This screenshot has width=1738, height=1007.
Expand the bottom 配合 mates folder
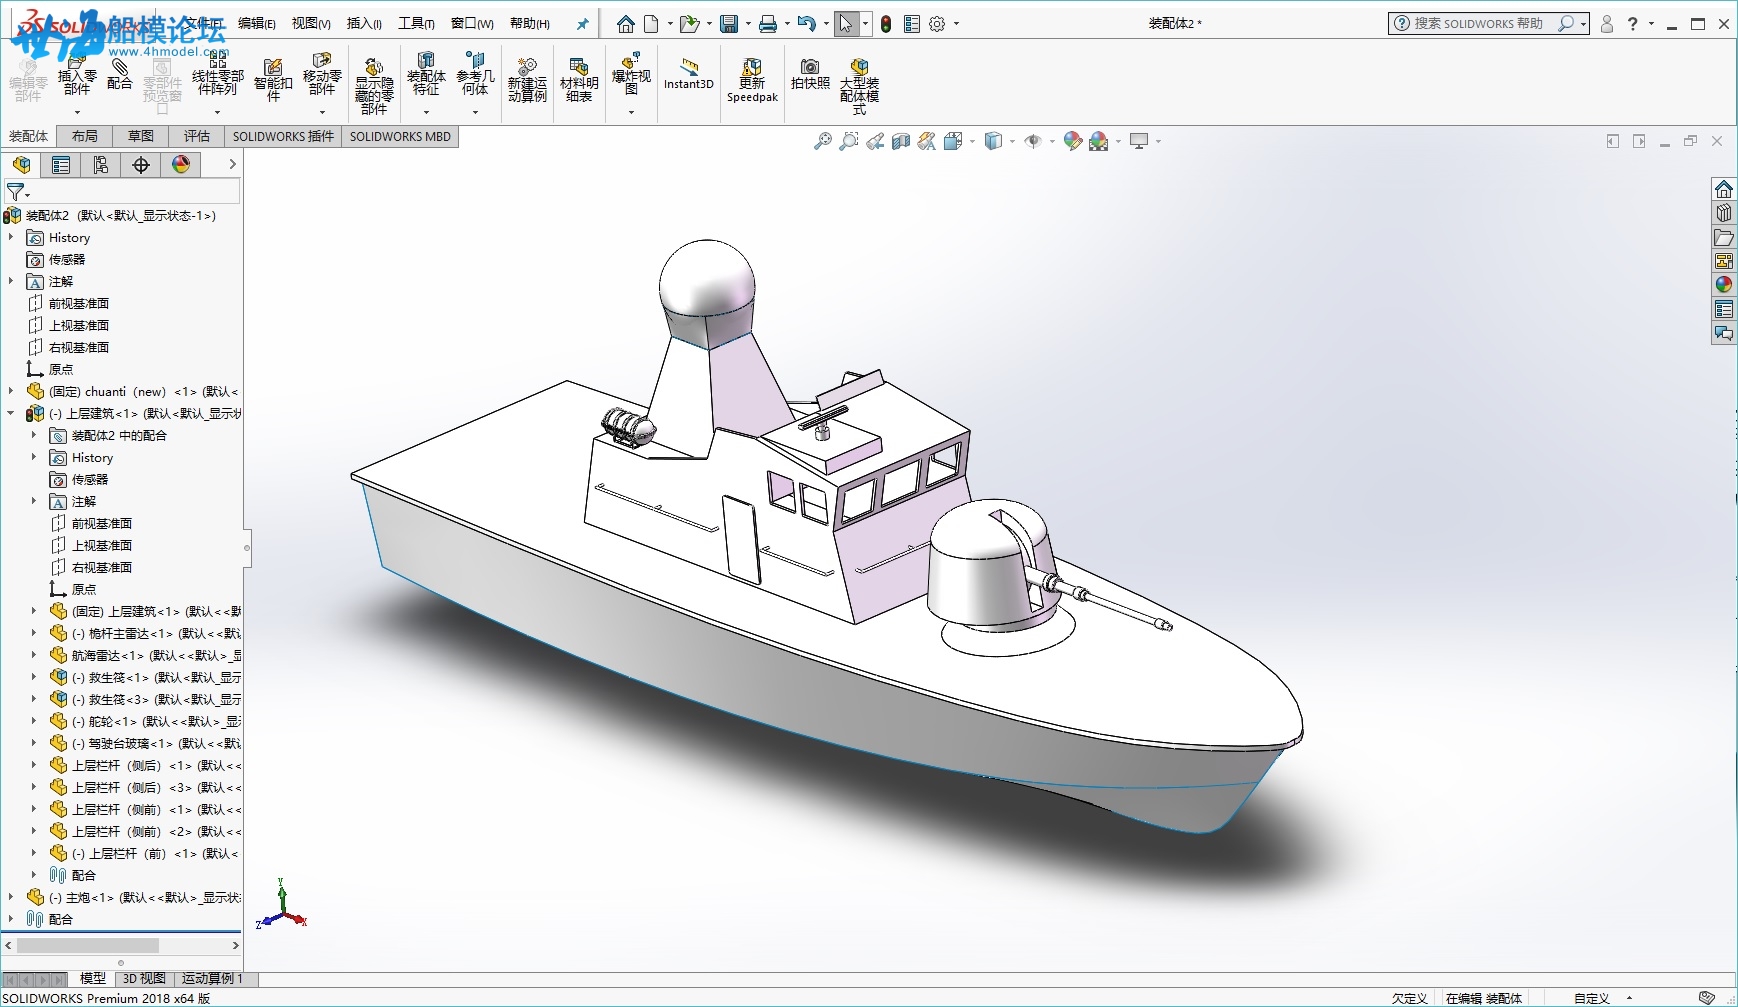(x=11, y=919)
